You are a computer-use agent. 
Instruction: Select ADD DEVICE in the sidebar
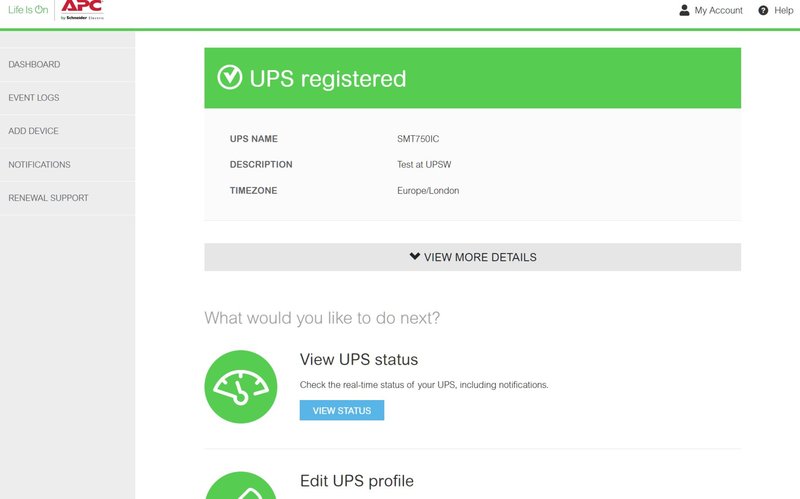coord(67,131)
